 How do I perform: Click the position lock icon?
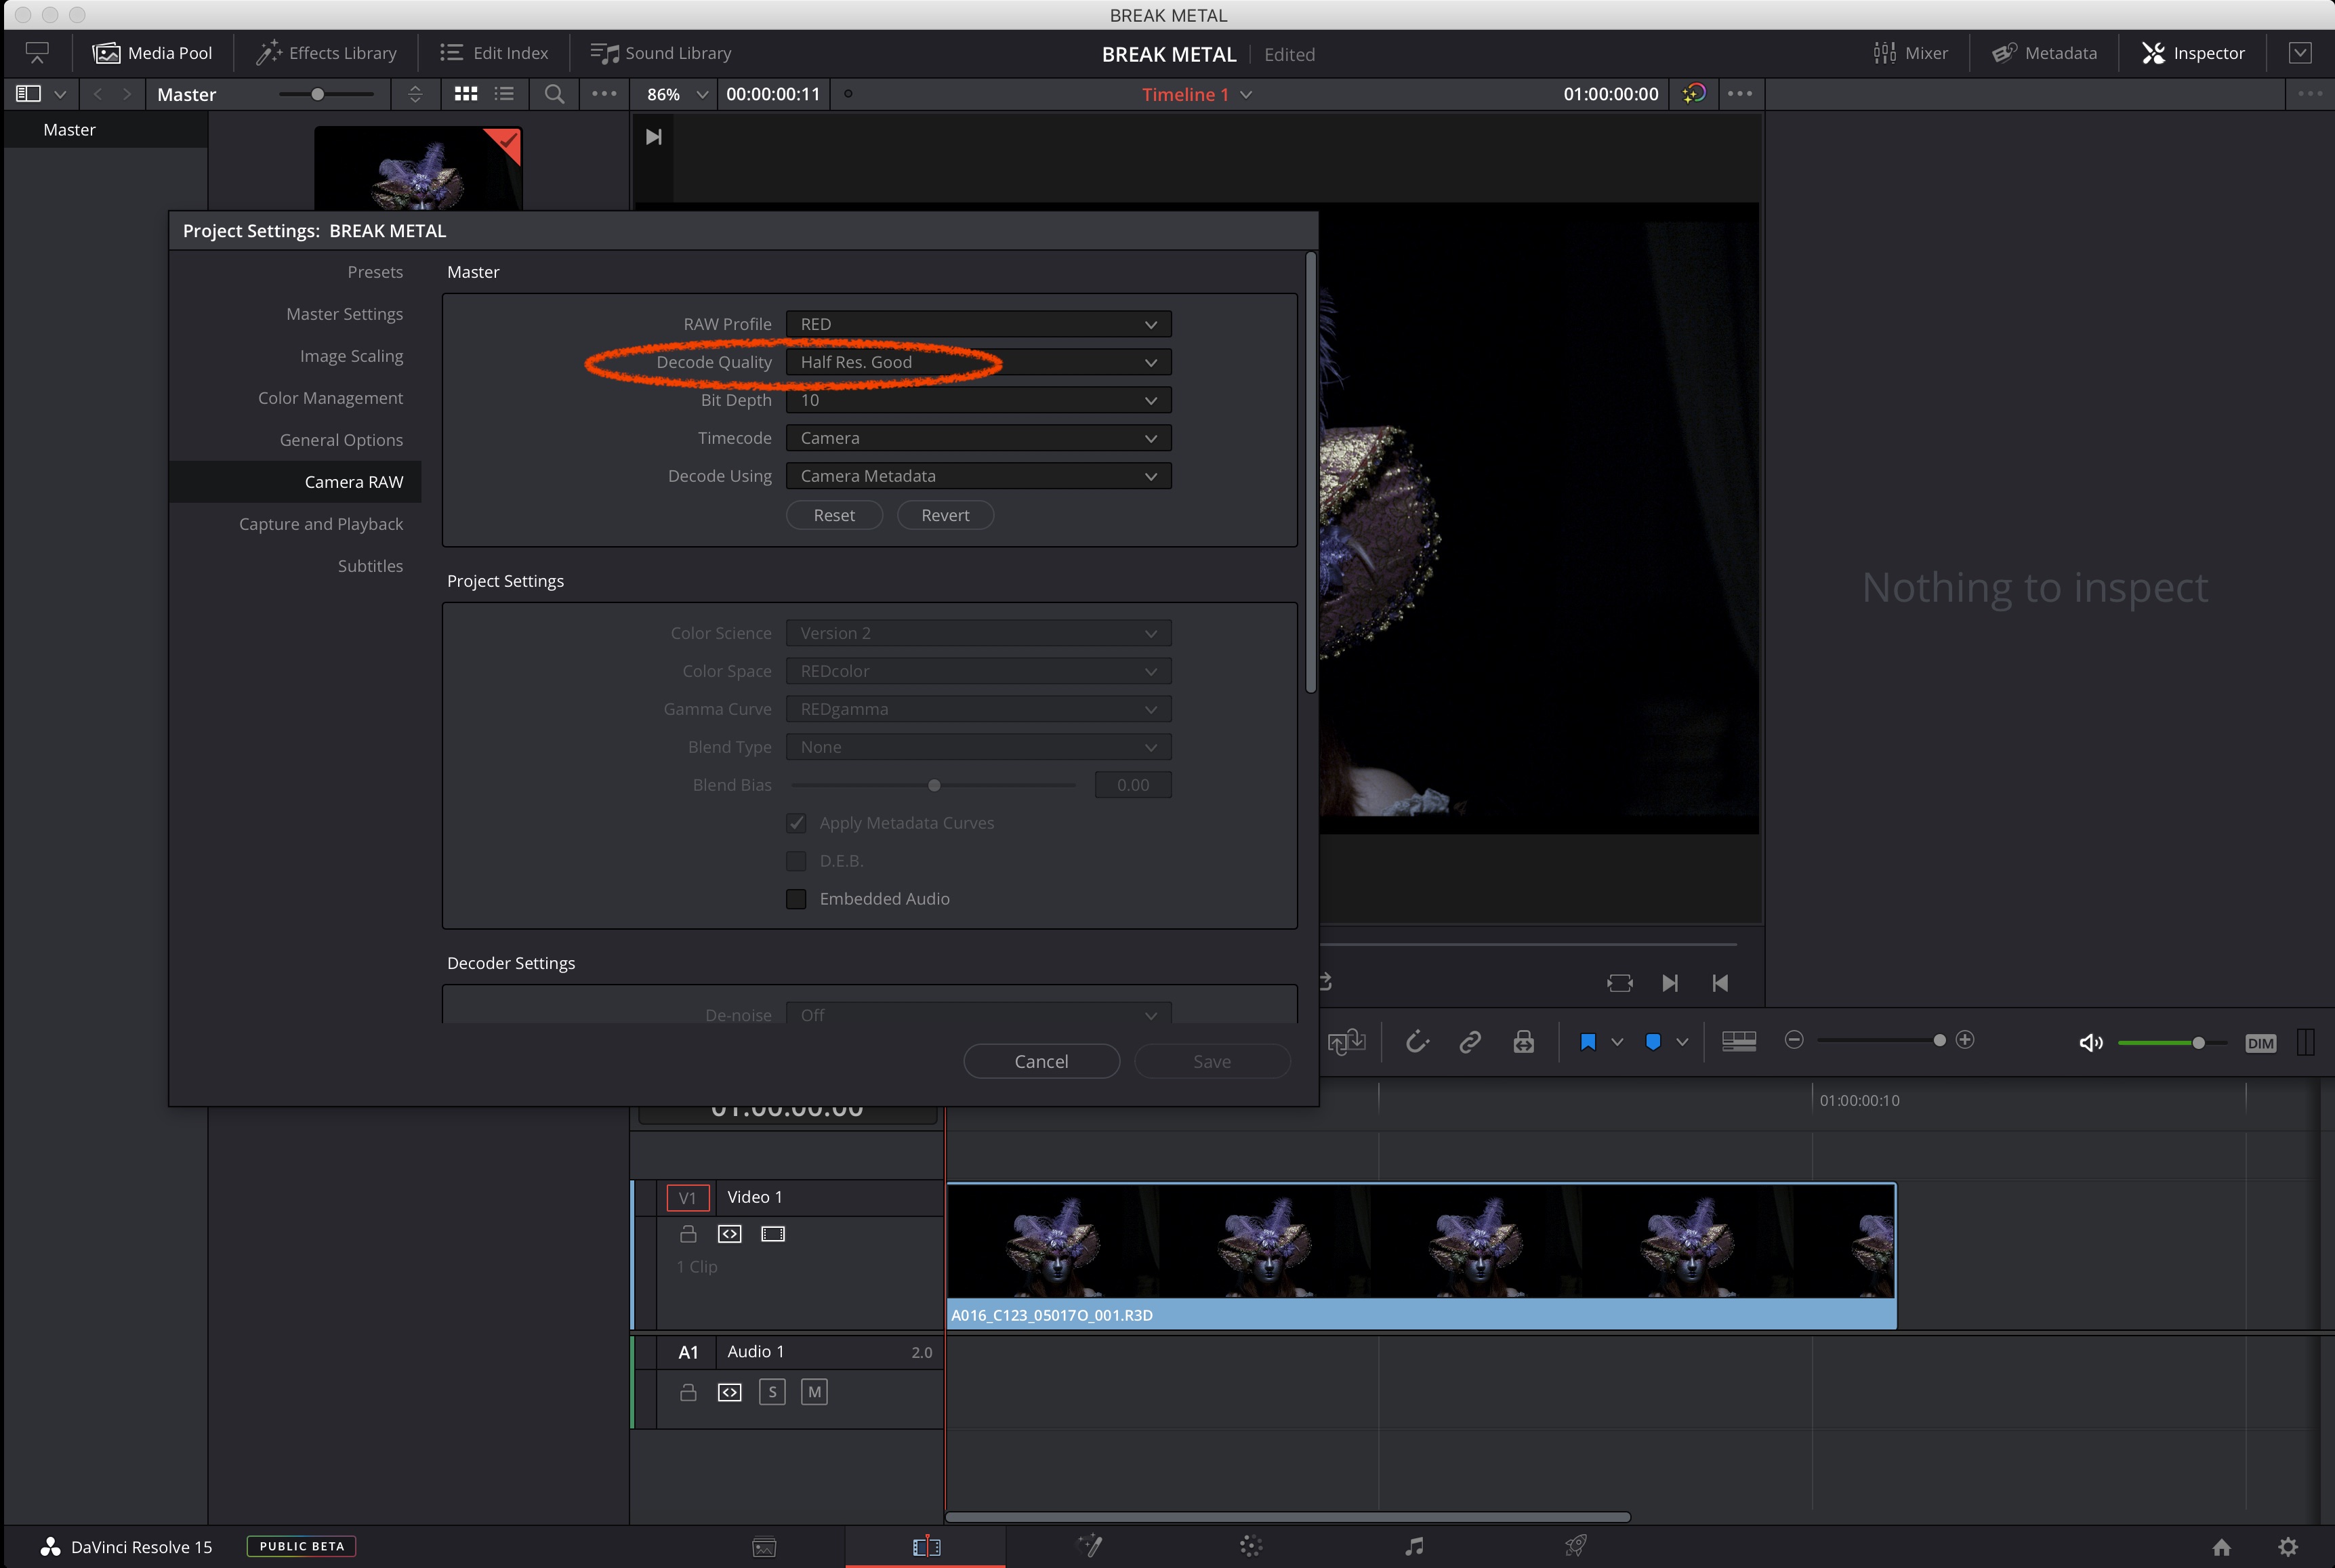[1523, 1042]
